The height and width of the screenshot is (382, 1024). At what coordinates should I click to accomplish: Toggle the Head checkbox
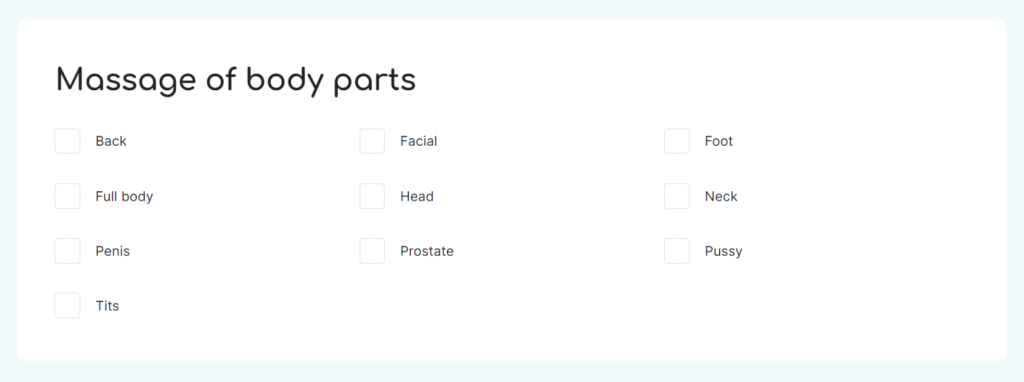click(372, 196)
